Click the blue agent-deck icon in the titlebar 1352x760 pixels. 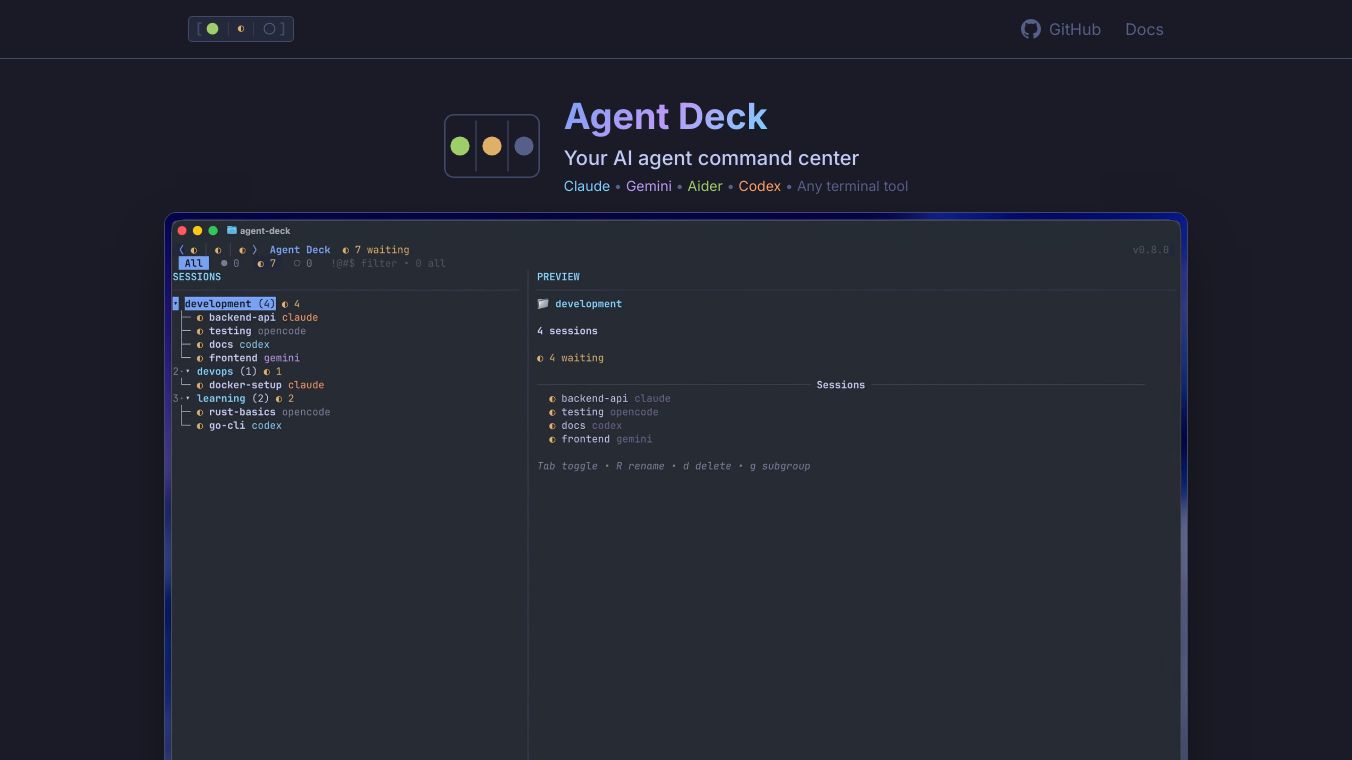point(230,230)
